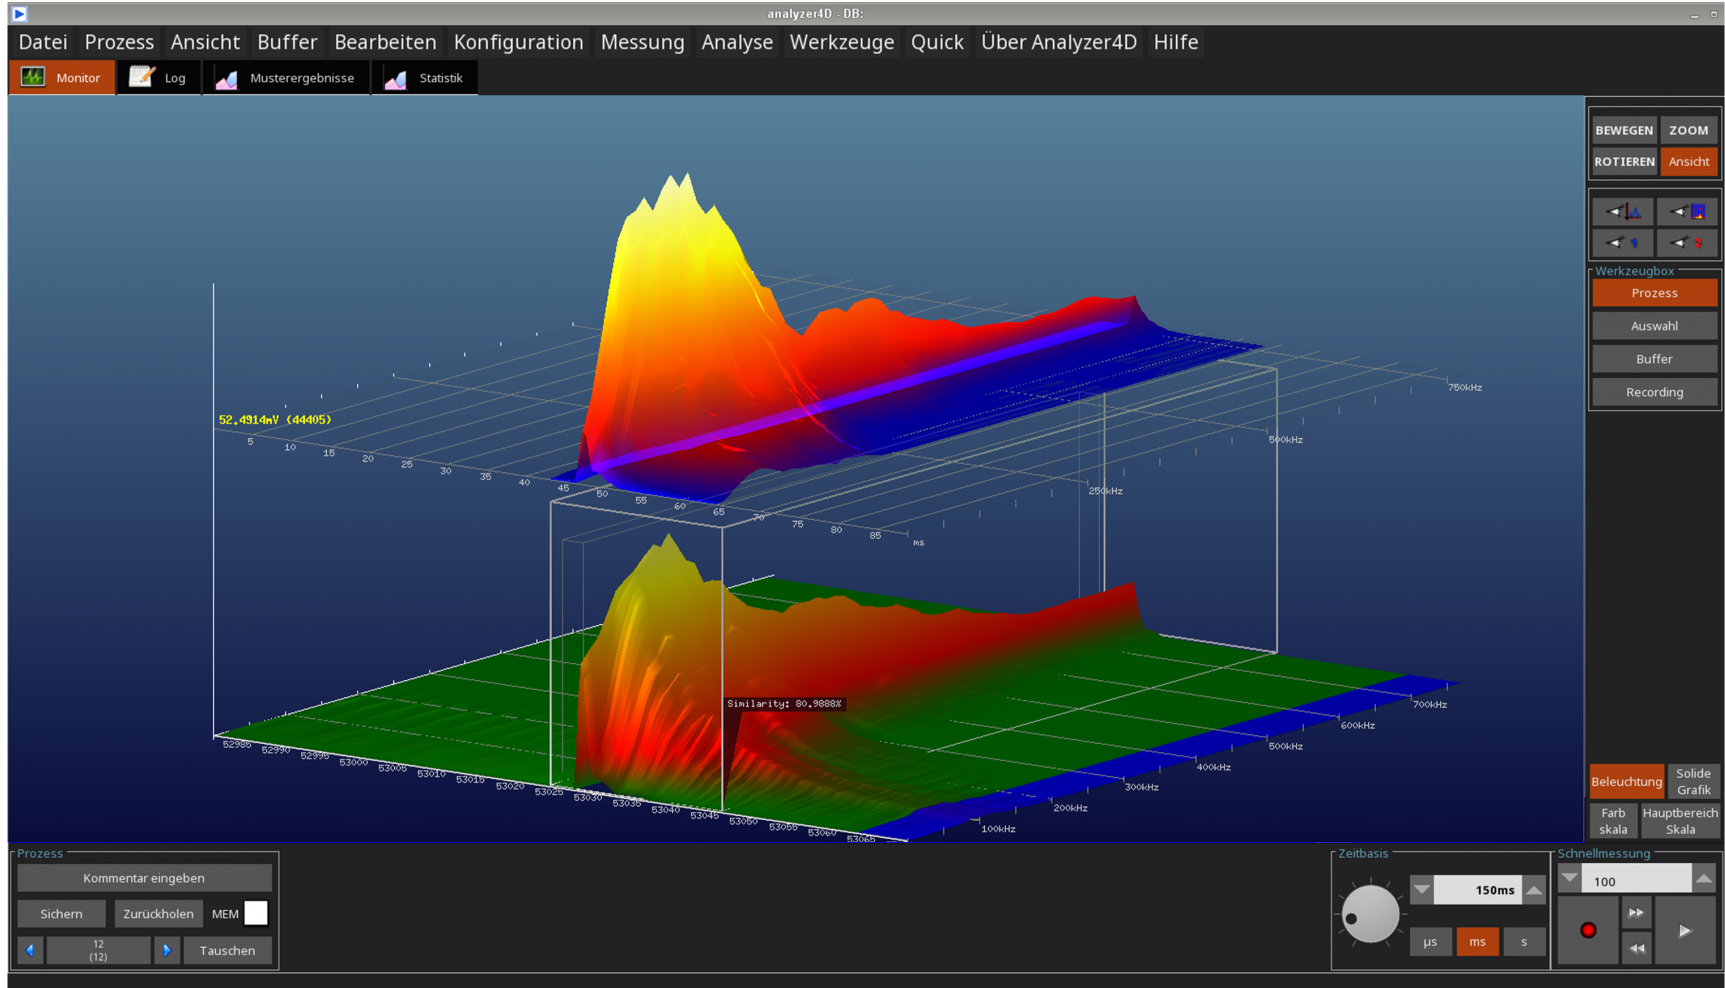Image resolution: width=1725 pixels, height=988 pixels.
Task: Switch the time unit to µs
Action: tap(1430, 942)
